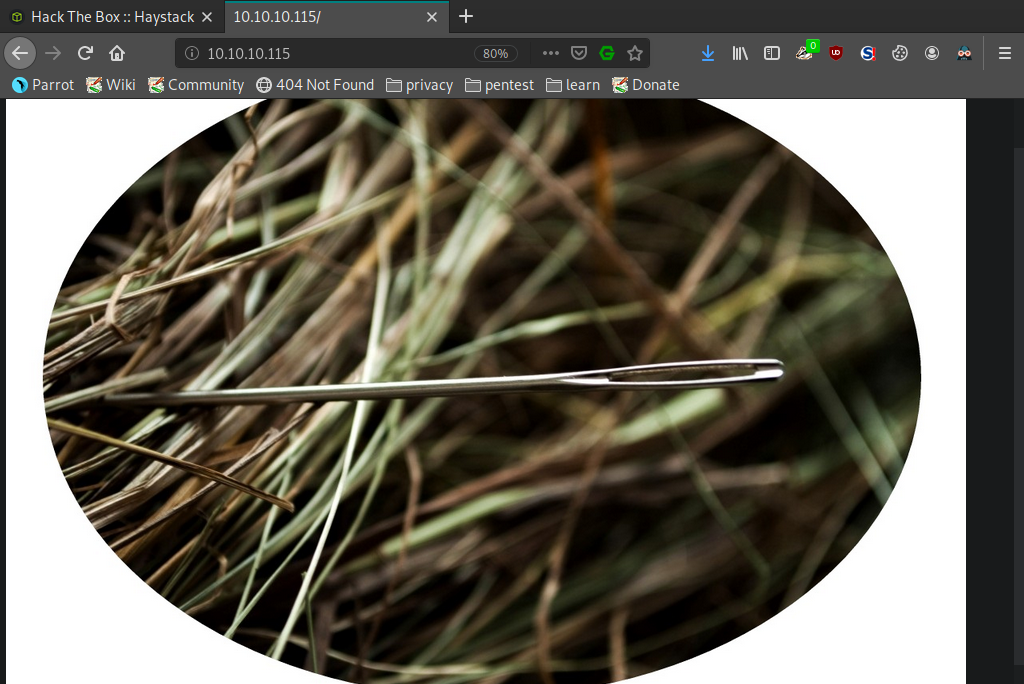Viewport: 1024px width, 684px height.
Task: Open the Firefox account avatar icon
Action: coord(932,54)
